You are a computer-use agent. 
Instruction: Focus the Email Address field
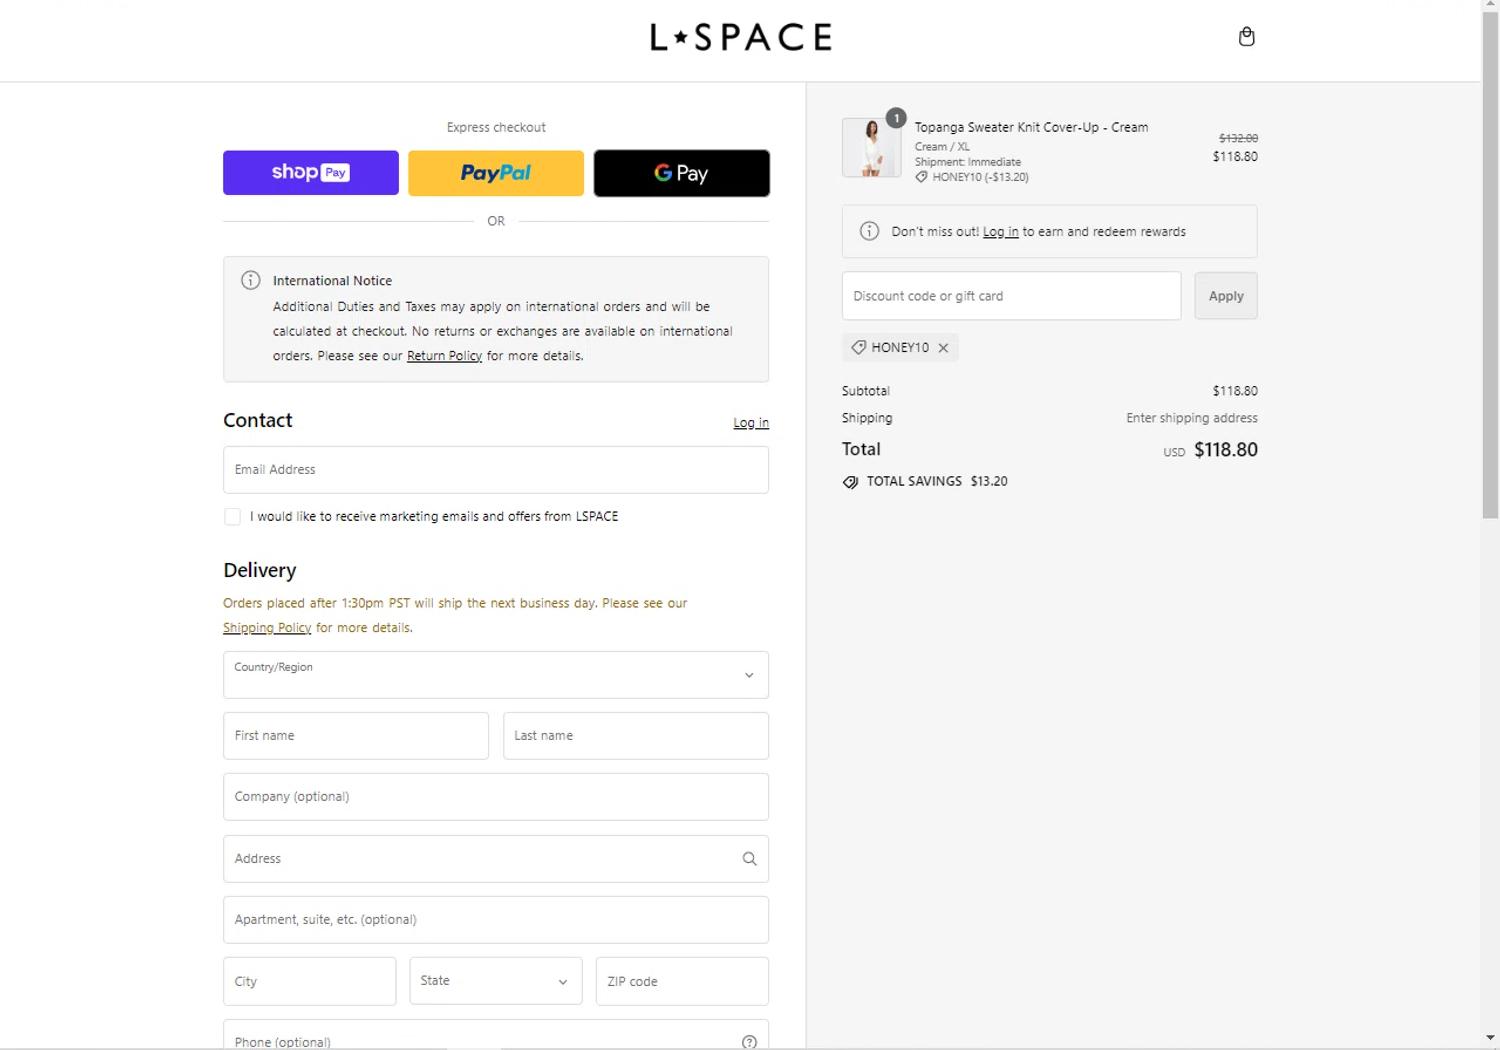(x=496, y=470)
